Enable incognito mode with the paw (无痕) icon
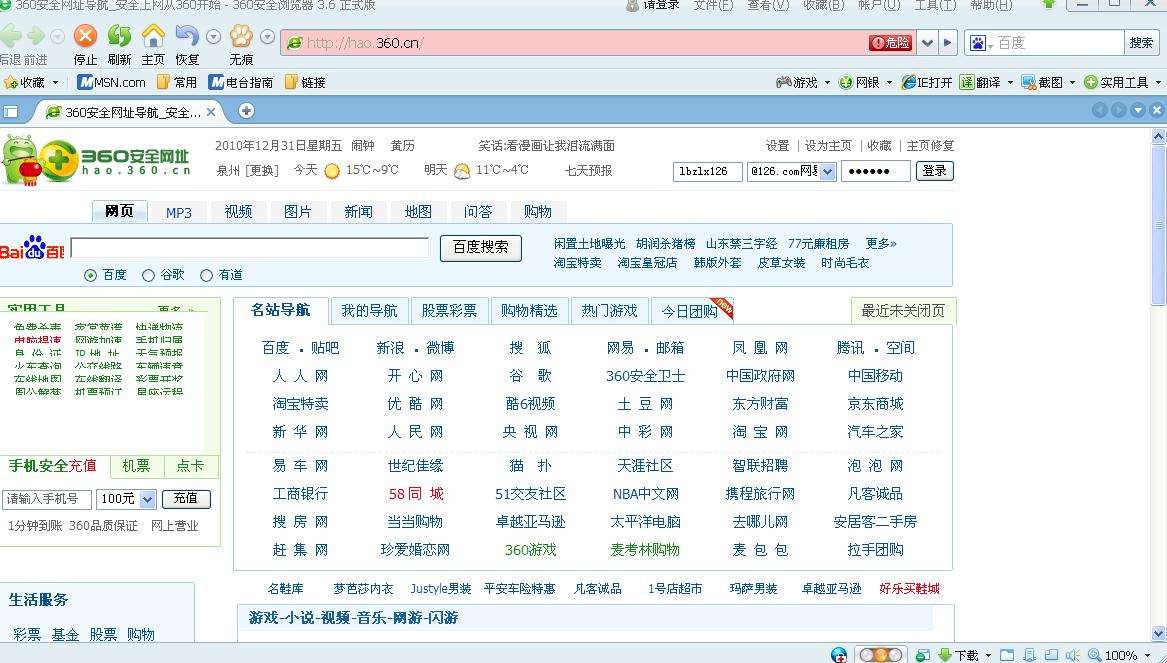Viewport: 1167px width, 663px height. [241, 35]
